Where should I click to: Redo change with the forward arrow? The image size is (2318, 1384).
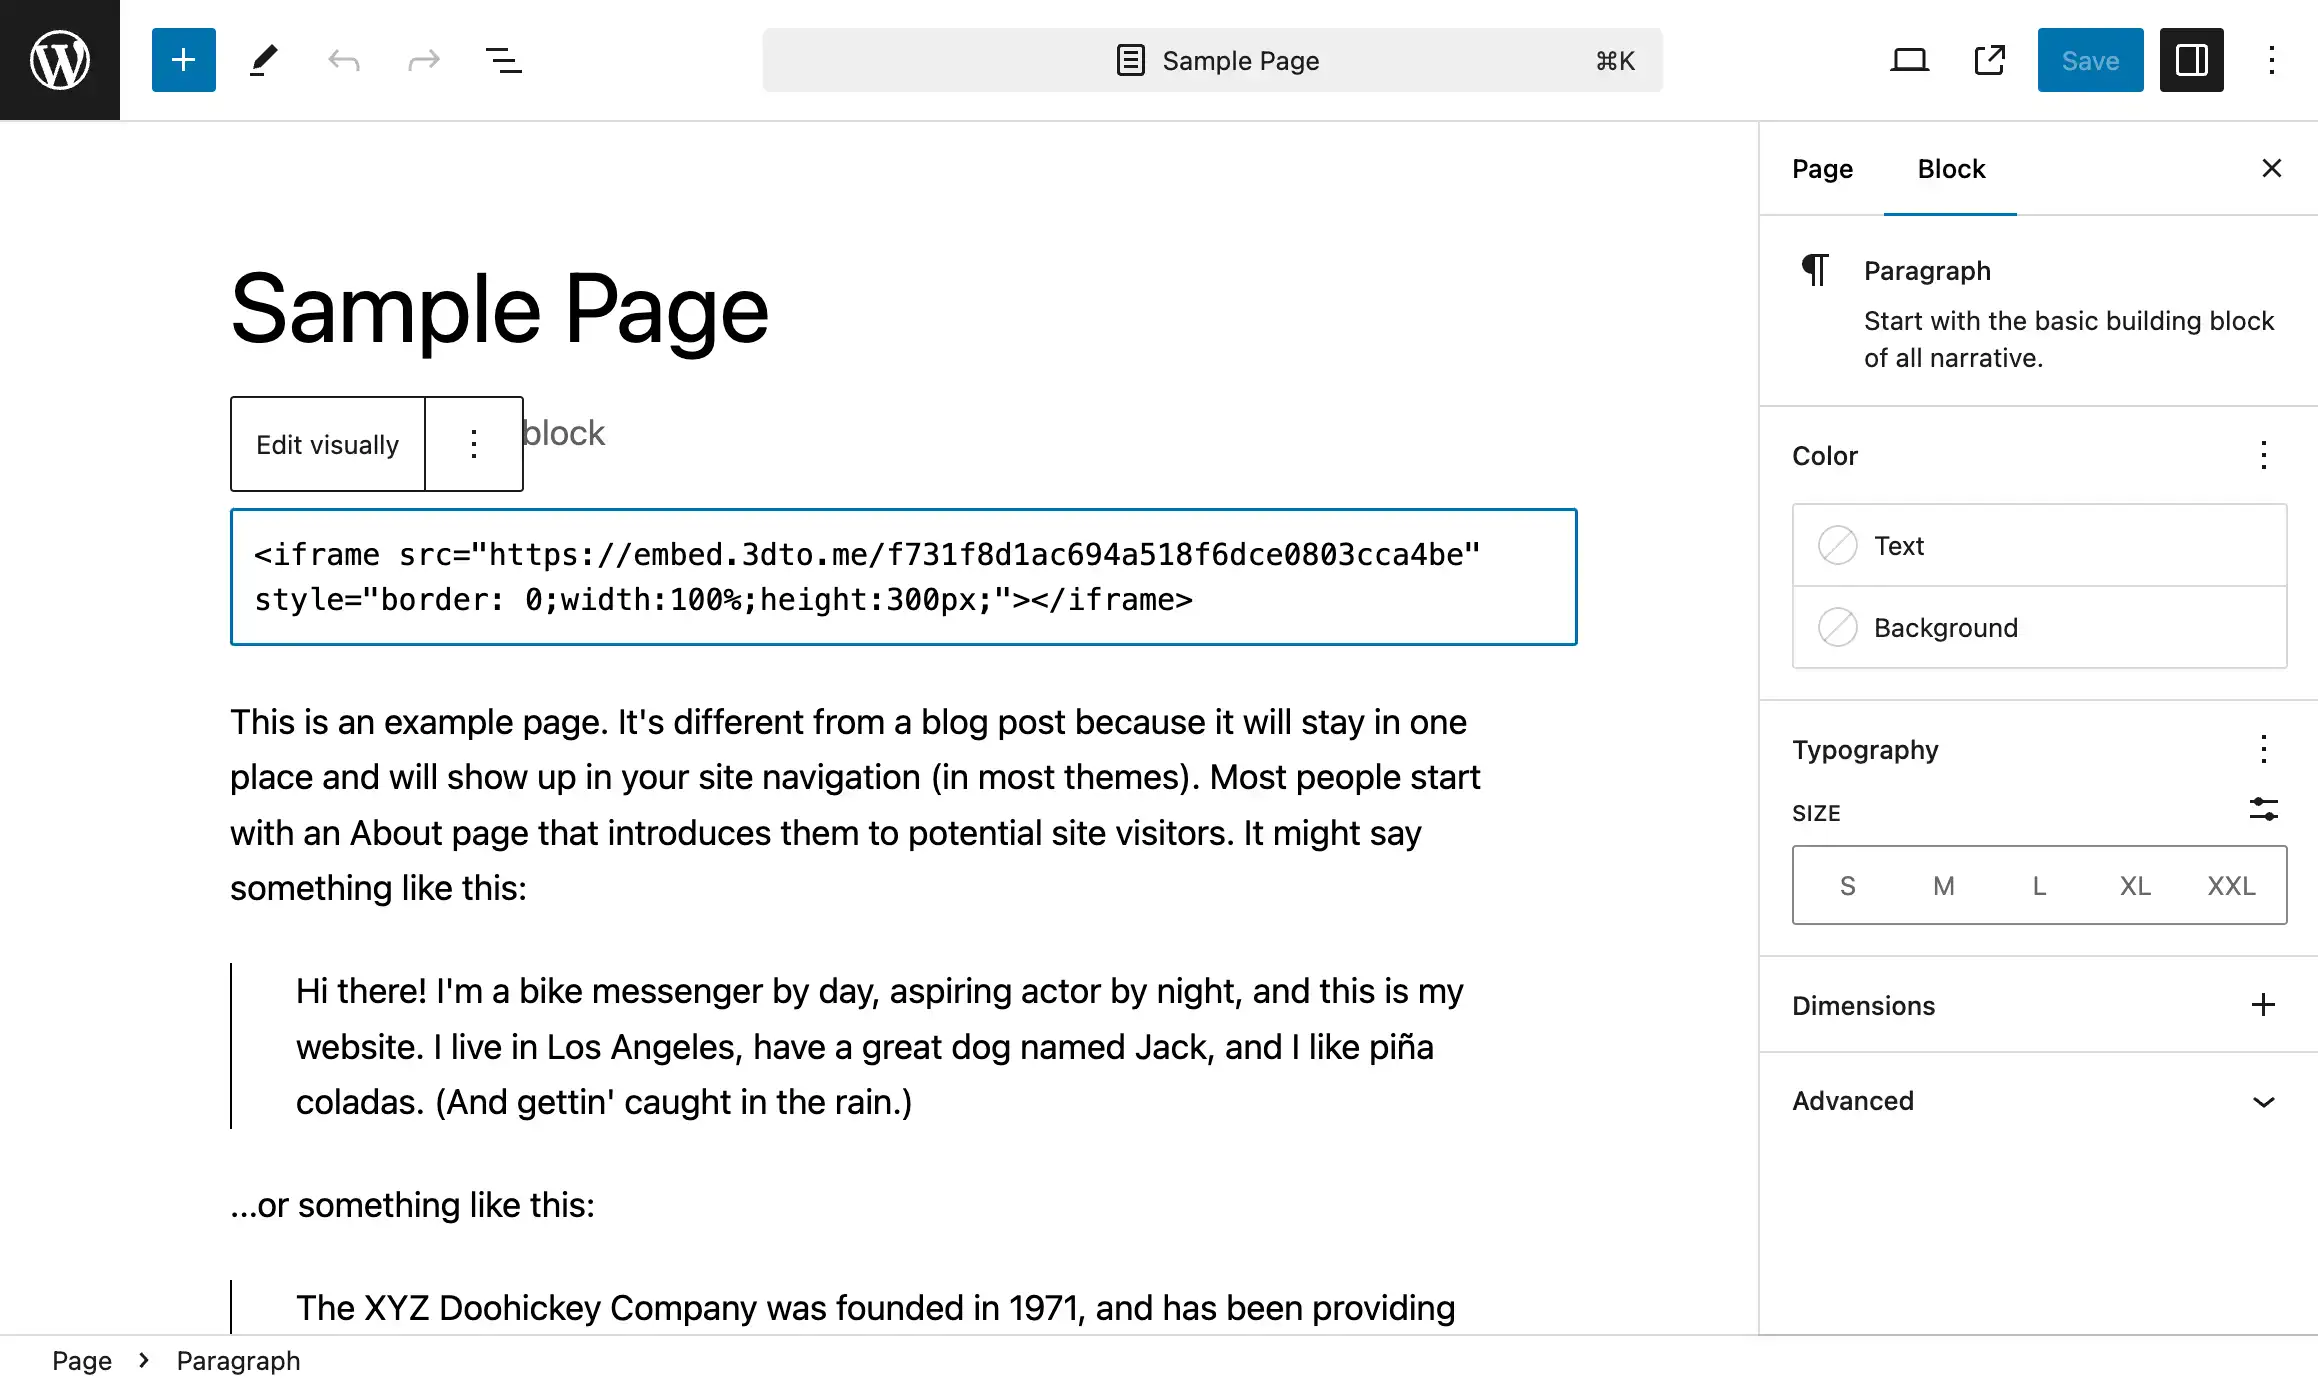pyautogui.click(x=423, y=60)
